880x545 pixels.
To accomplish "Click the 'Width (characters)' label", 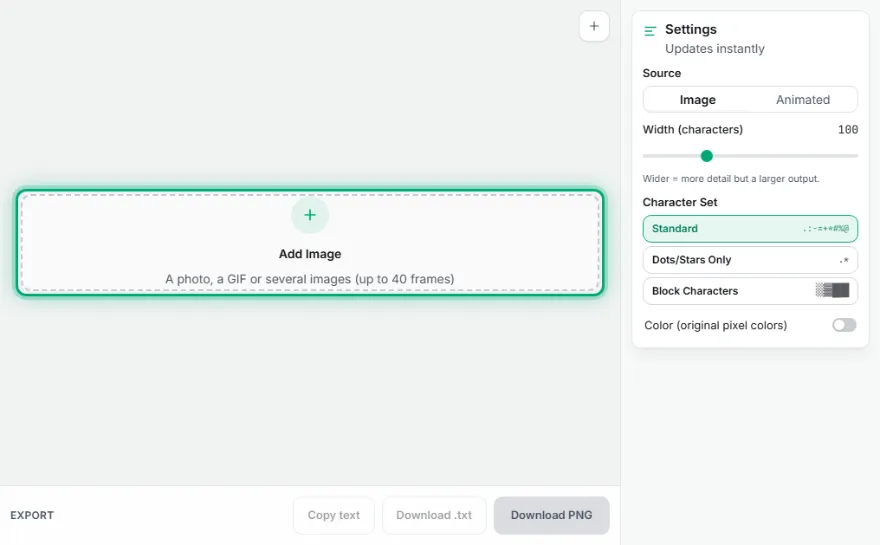I will click(693, 130).
